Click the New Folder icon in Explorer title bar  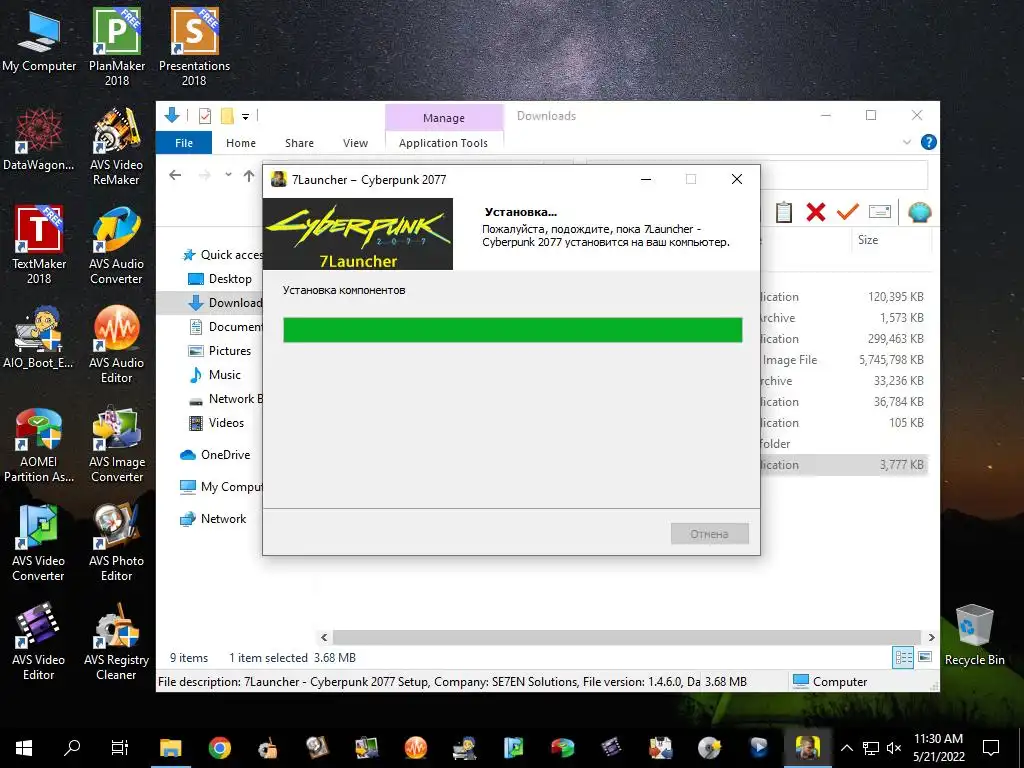[227, 116]
